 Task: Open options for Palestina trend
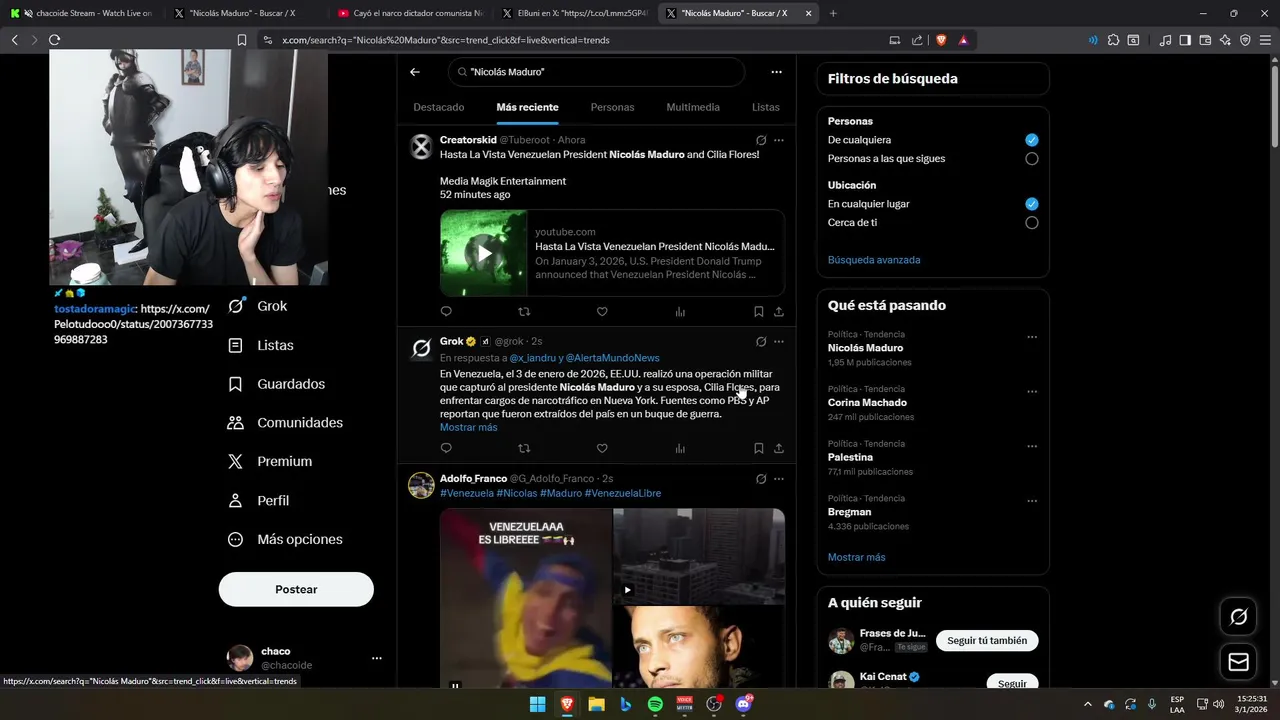[1032, 446]
